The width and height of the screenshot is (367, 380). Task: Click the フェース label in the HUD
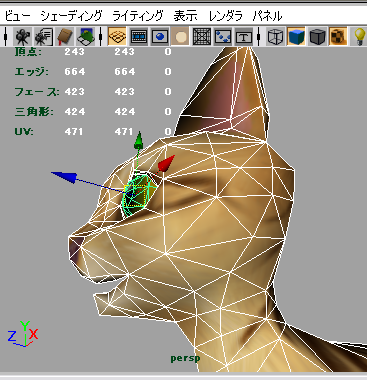(37, 92)
